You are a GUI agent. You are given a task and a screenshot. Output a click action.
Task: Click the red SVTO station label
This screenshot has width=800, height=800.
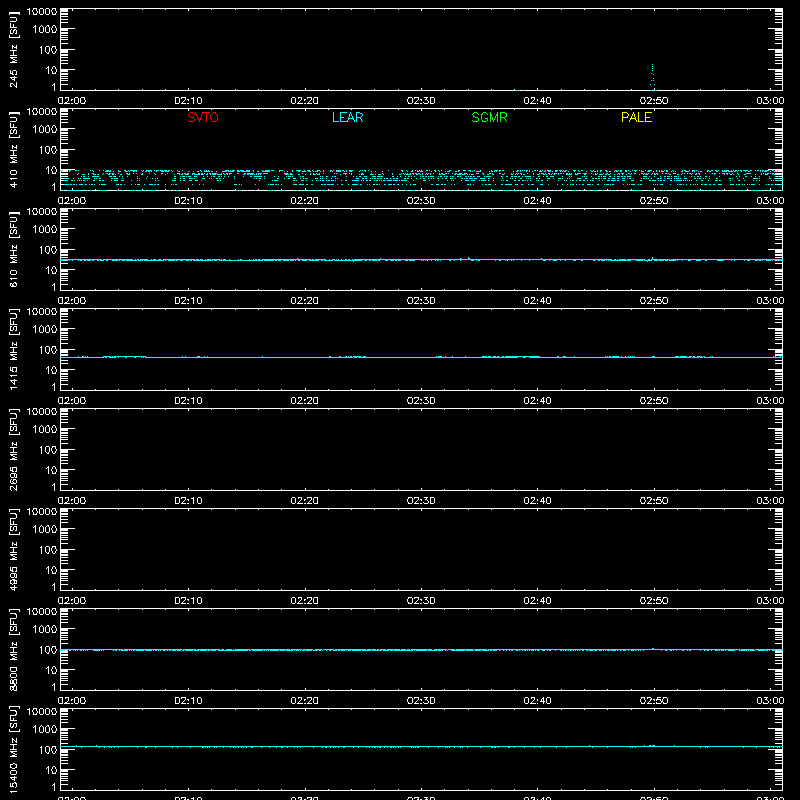pyautogui.click(x=203, y=117)
